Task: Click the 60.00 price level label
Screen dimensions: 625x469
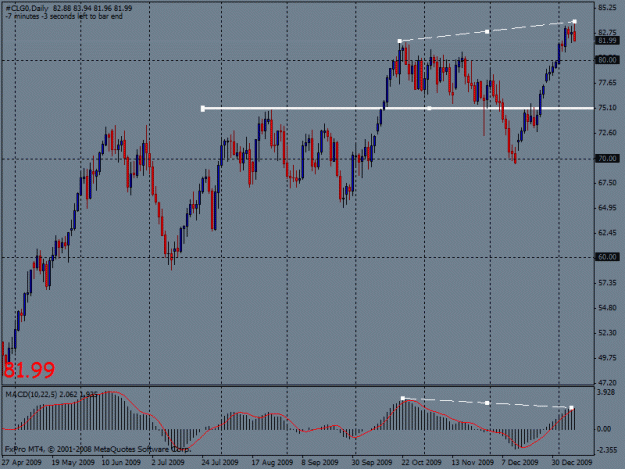Action: coord(607,257)
